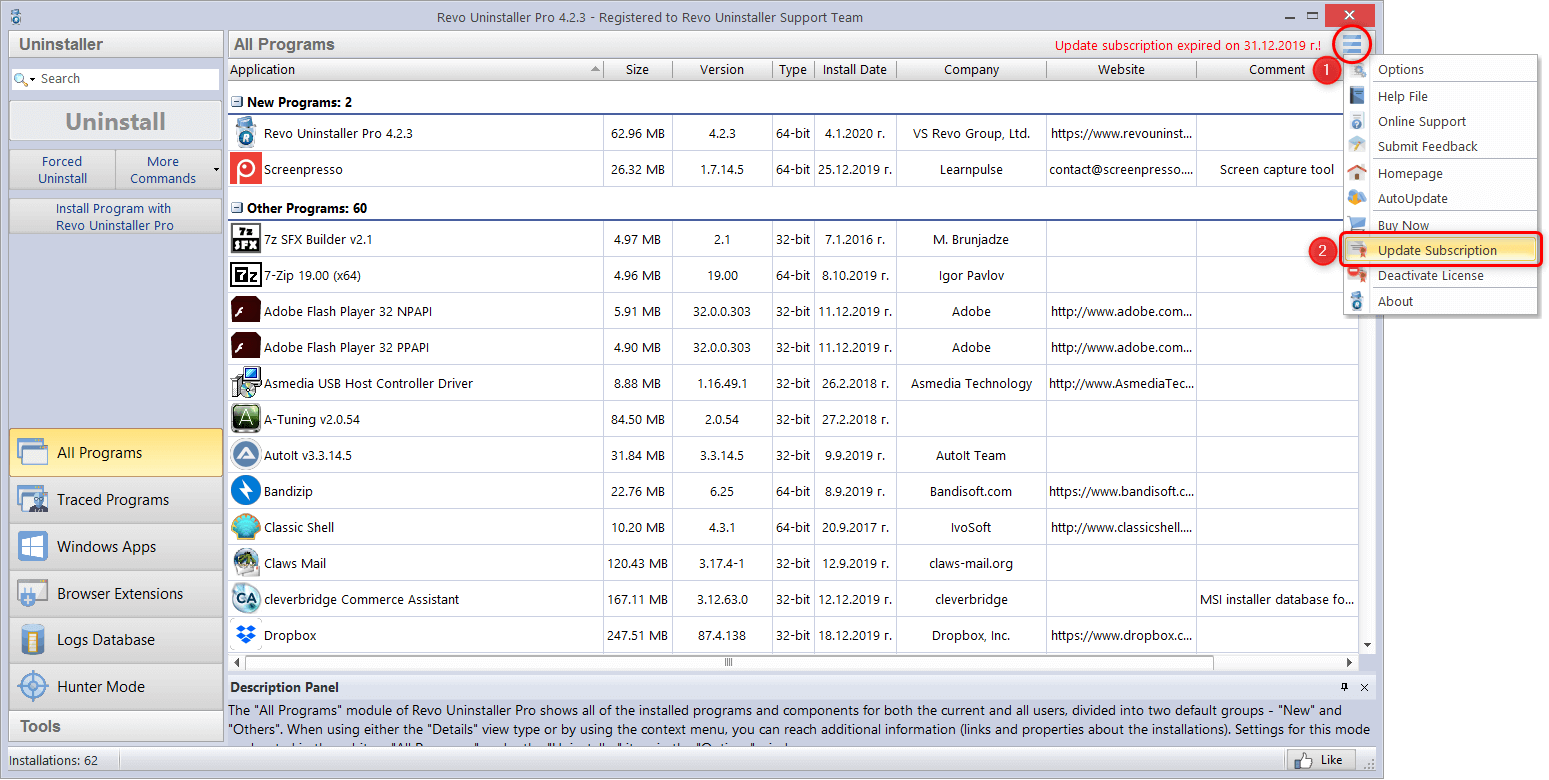Viewport: 1549px width, 780px height.
Task: Open the Browser Extensions module
Action: [116, 594]
